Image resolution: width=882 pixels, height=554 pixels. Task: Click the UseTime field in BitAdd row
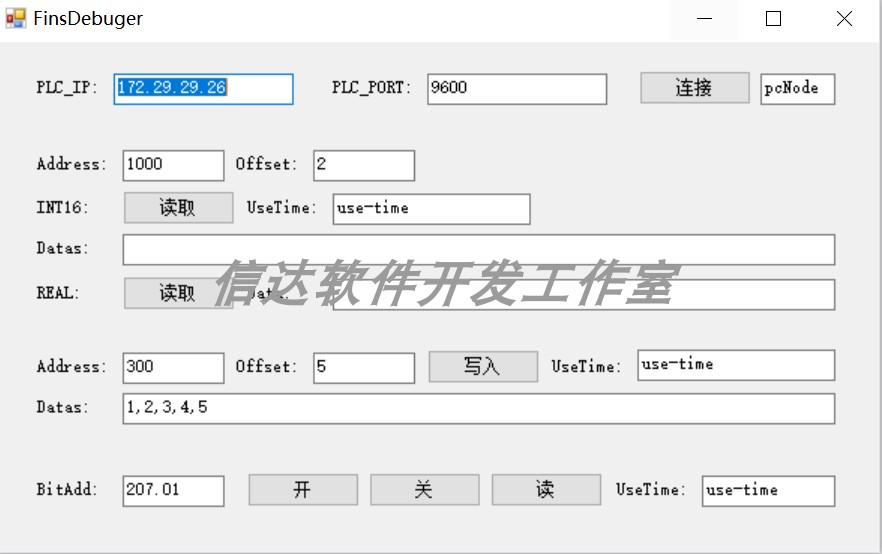click(768, 491)
